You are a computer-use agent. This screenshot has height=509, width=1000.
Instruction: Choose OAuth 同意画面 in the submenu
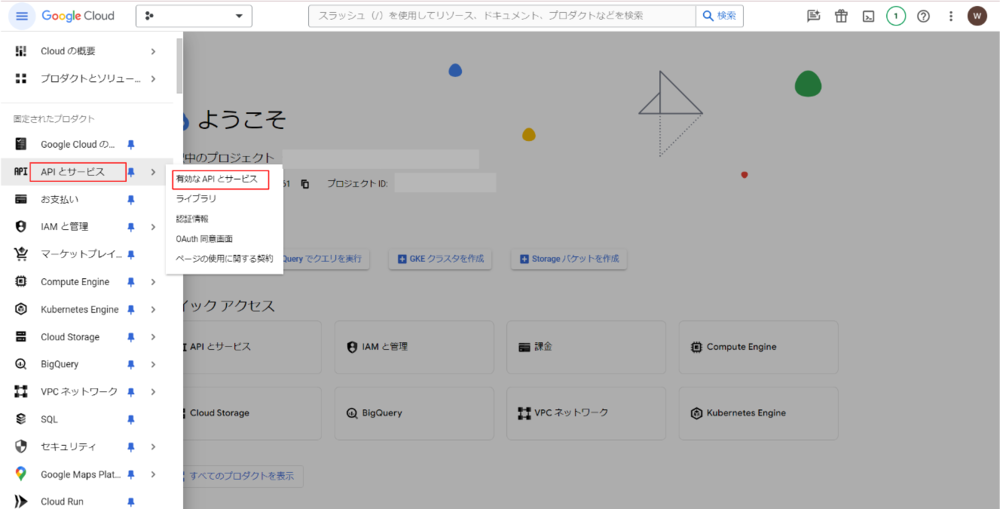click(x=204, y=239)
